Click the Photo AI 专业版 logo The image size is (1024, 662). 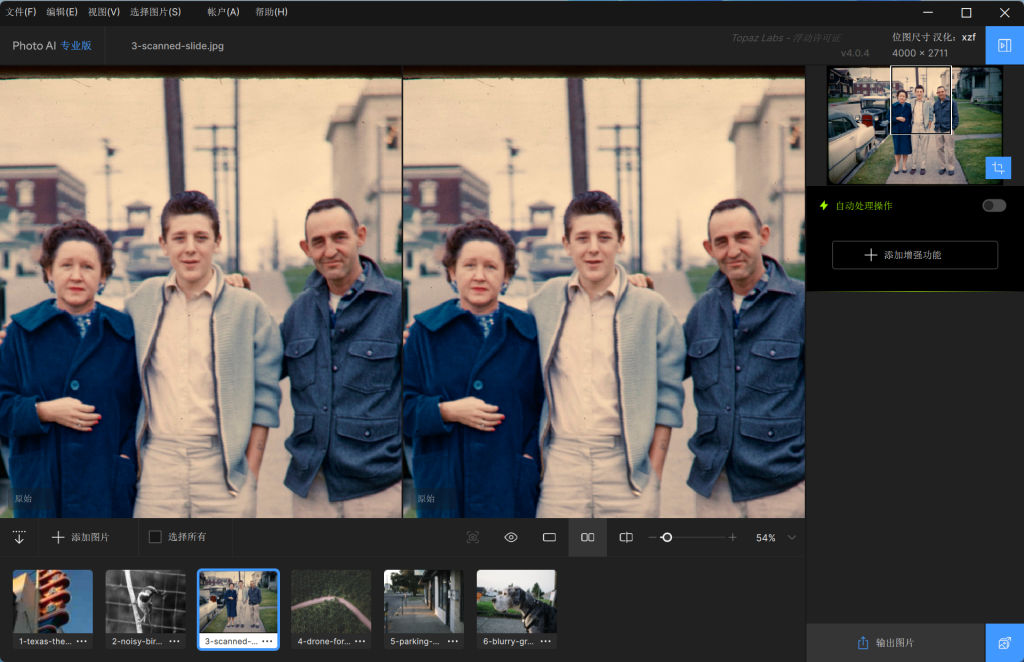click(x=52, y=46)
